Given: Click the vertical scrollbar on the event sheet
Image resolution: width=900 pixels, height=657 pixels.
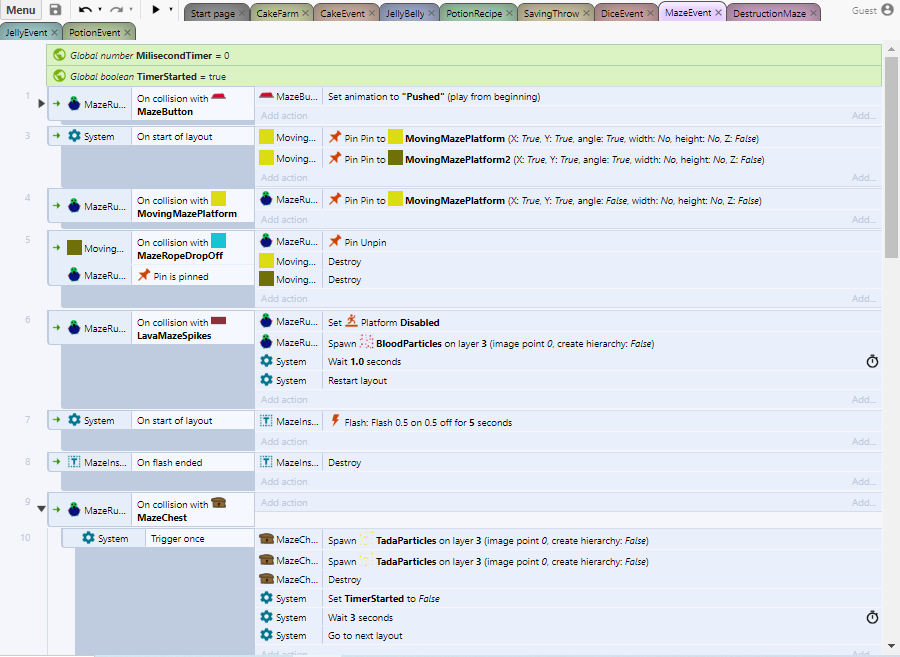Looking at the screenshot, I should (x=891, y=150).
